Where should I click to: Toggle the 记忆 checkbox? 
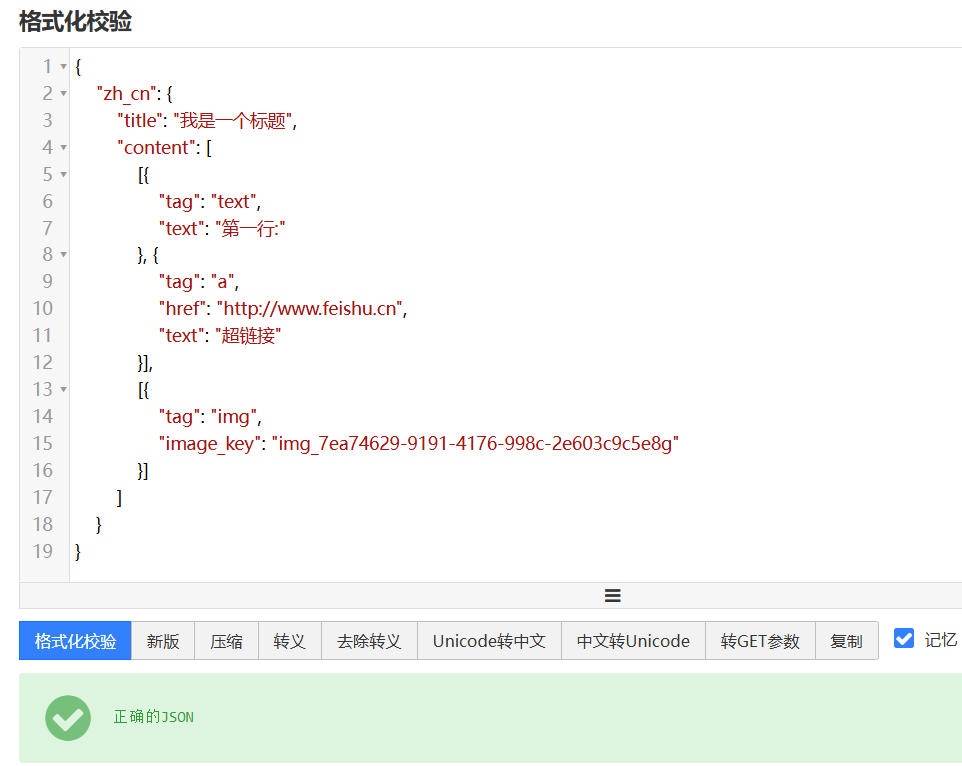[x=904, y=639]
